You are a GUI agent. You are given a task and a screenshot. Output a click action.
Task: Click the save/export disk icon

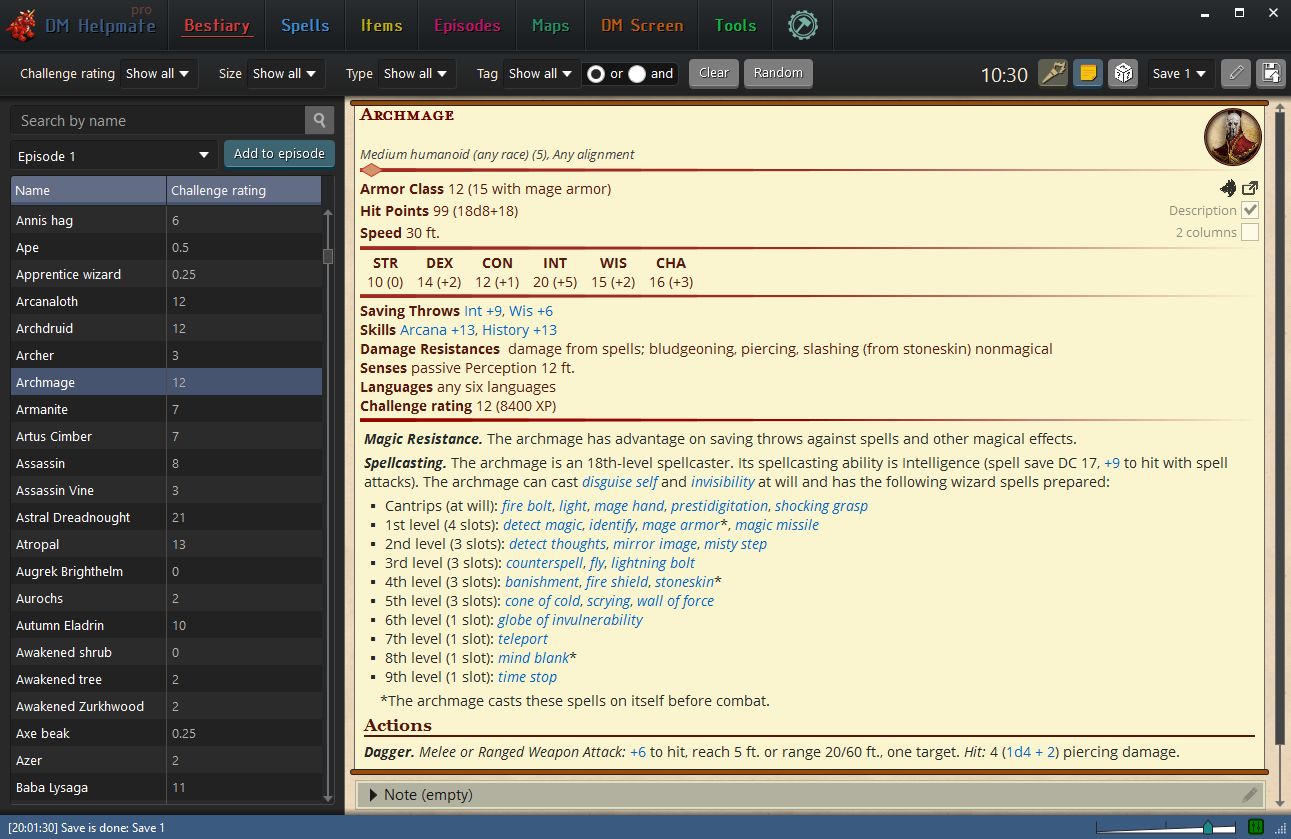click(1270, 73)
